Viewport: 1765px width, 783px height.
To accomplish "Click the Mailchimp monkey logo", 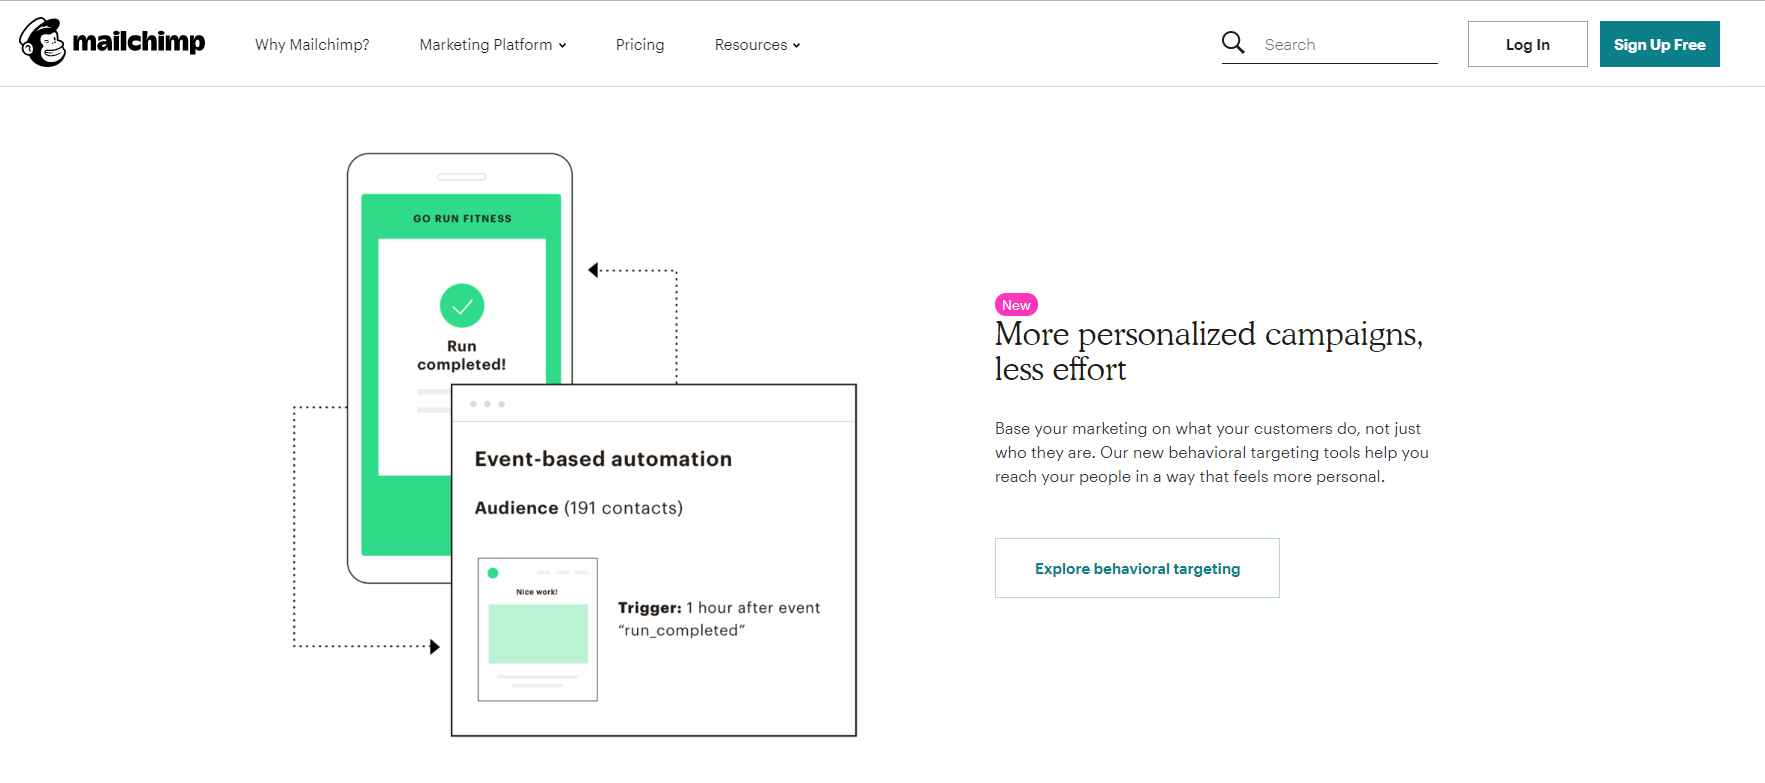I will tap(42, 42).
